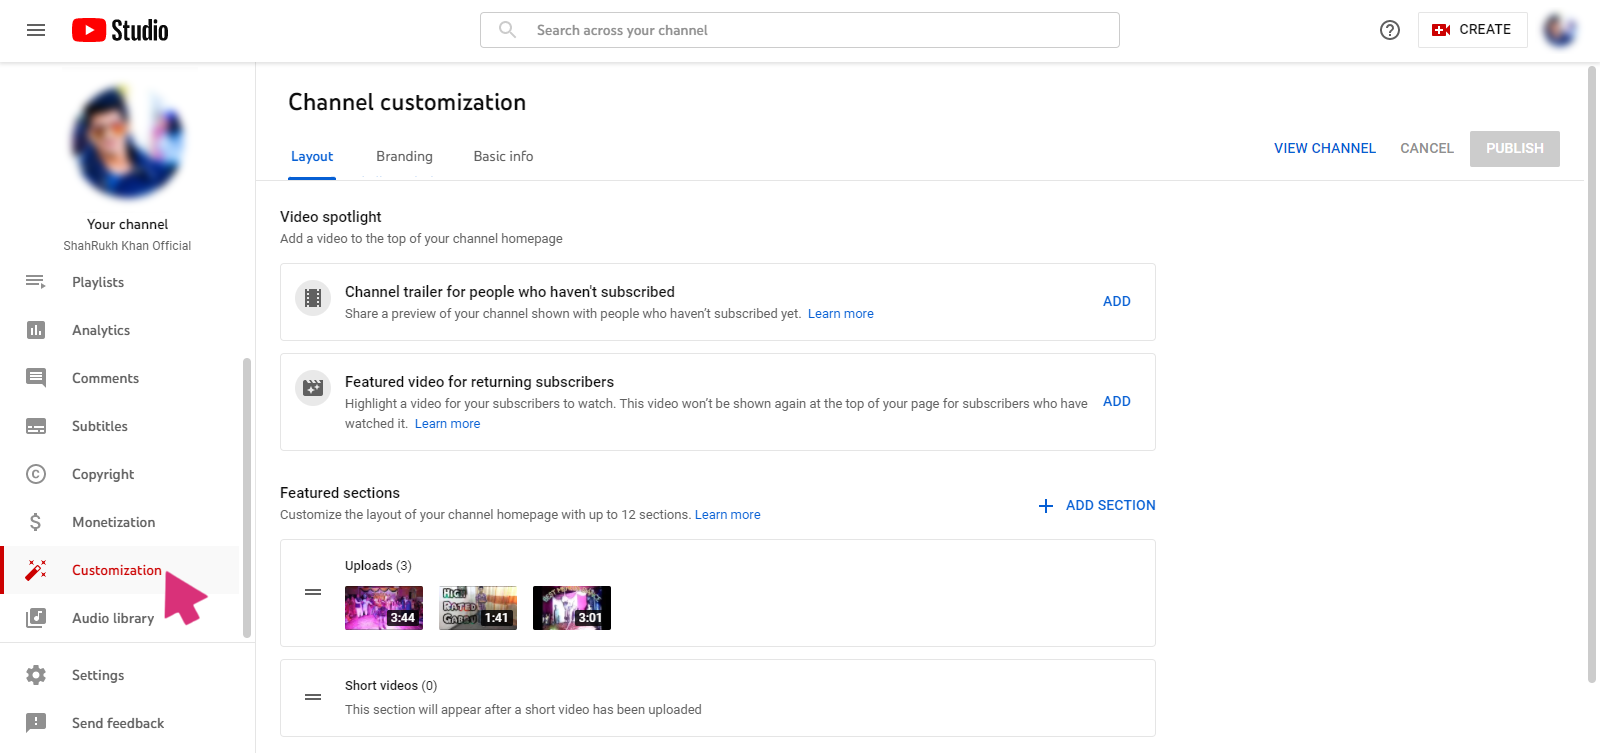Click the account avatar menu
The width and height of the screenshot is (1600, 753).
[x=1559, y=30]
